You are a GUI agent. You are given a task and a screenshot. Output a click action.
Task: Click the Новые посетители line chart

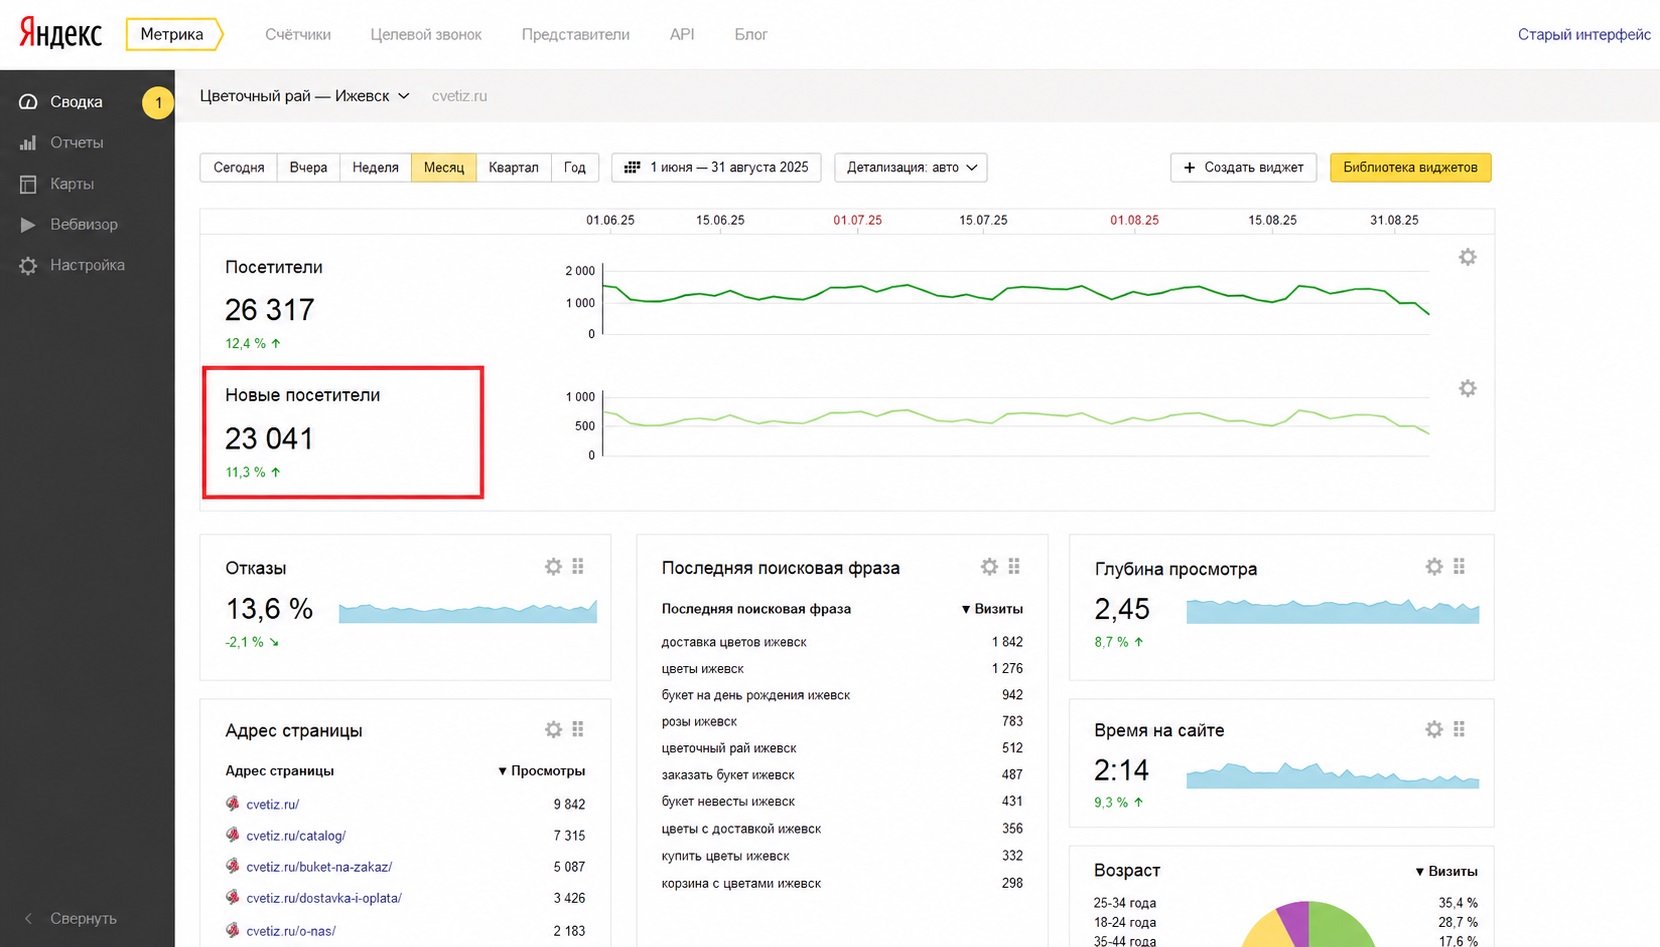pyautogui.click(x=1016, y=422)
